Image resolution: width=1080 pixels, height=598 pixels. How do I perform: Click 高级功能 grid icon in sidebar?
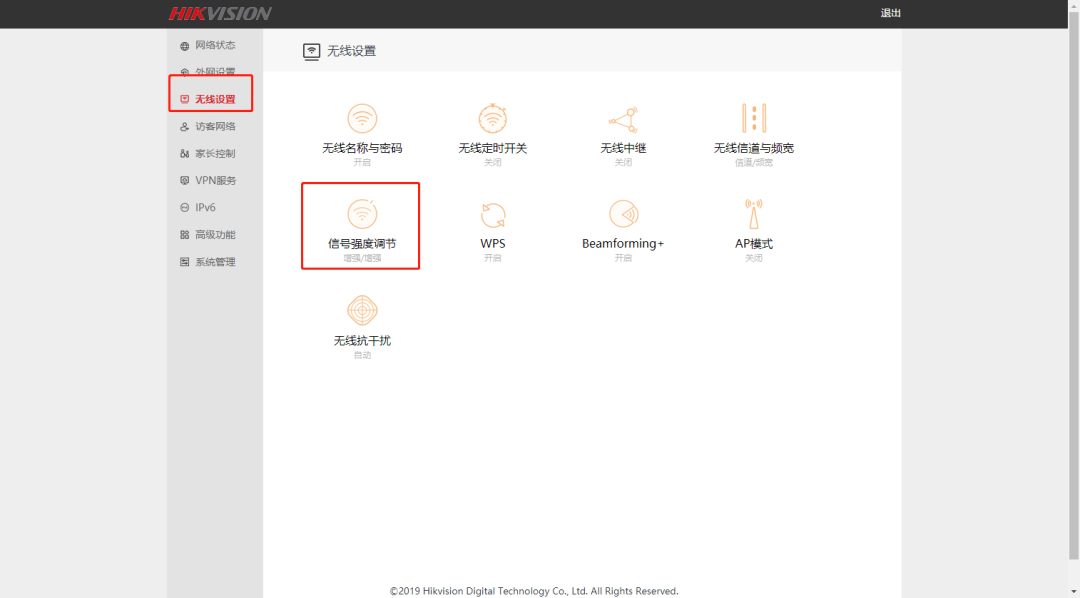[x=185, y=235]
